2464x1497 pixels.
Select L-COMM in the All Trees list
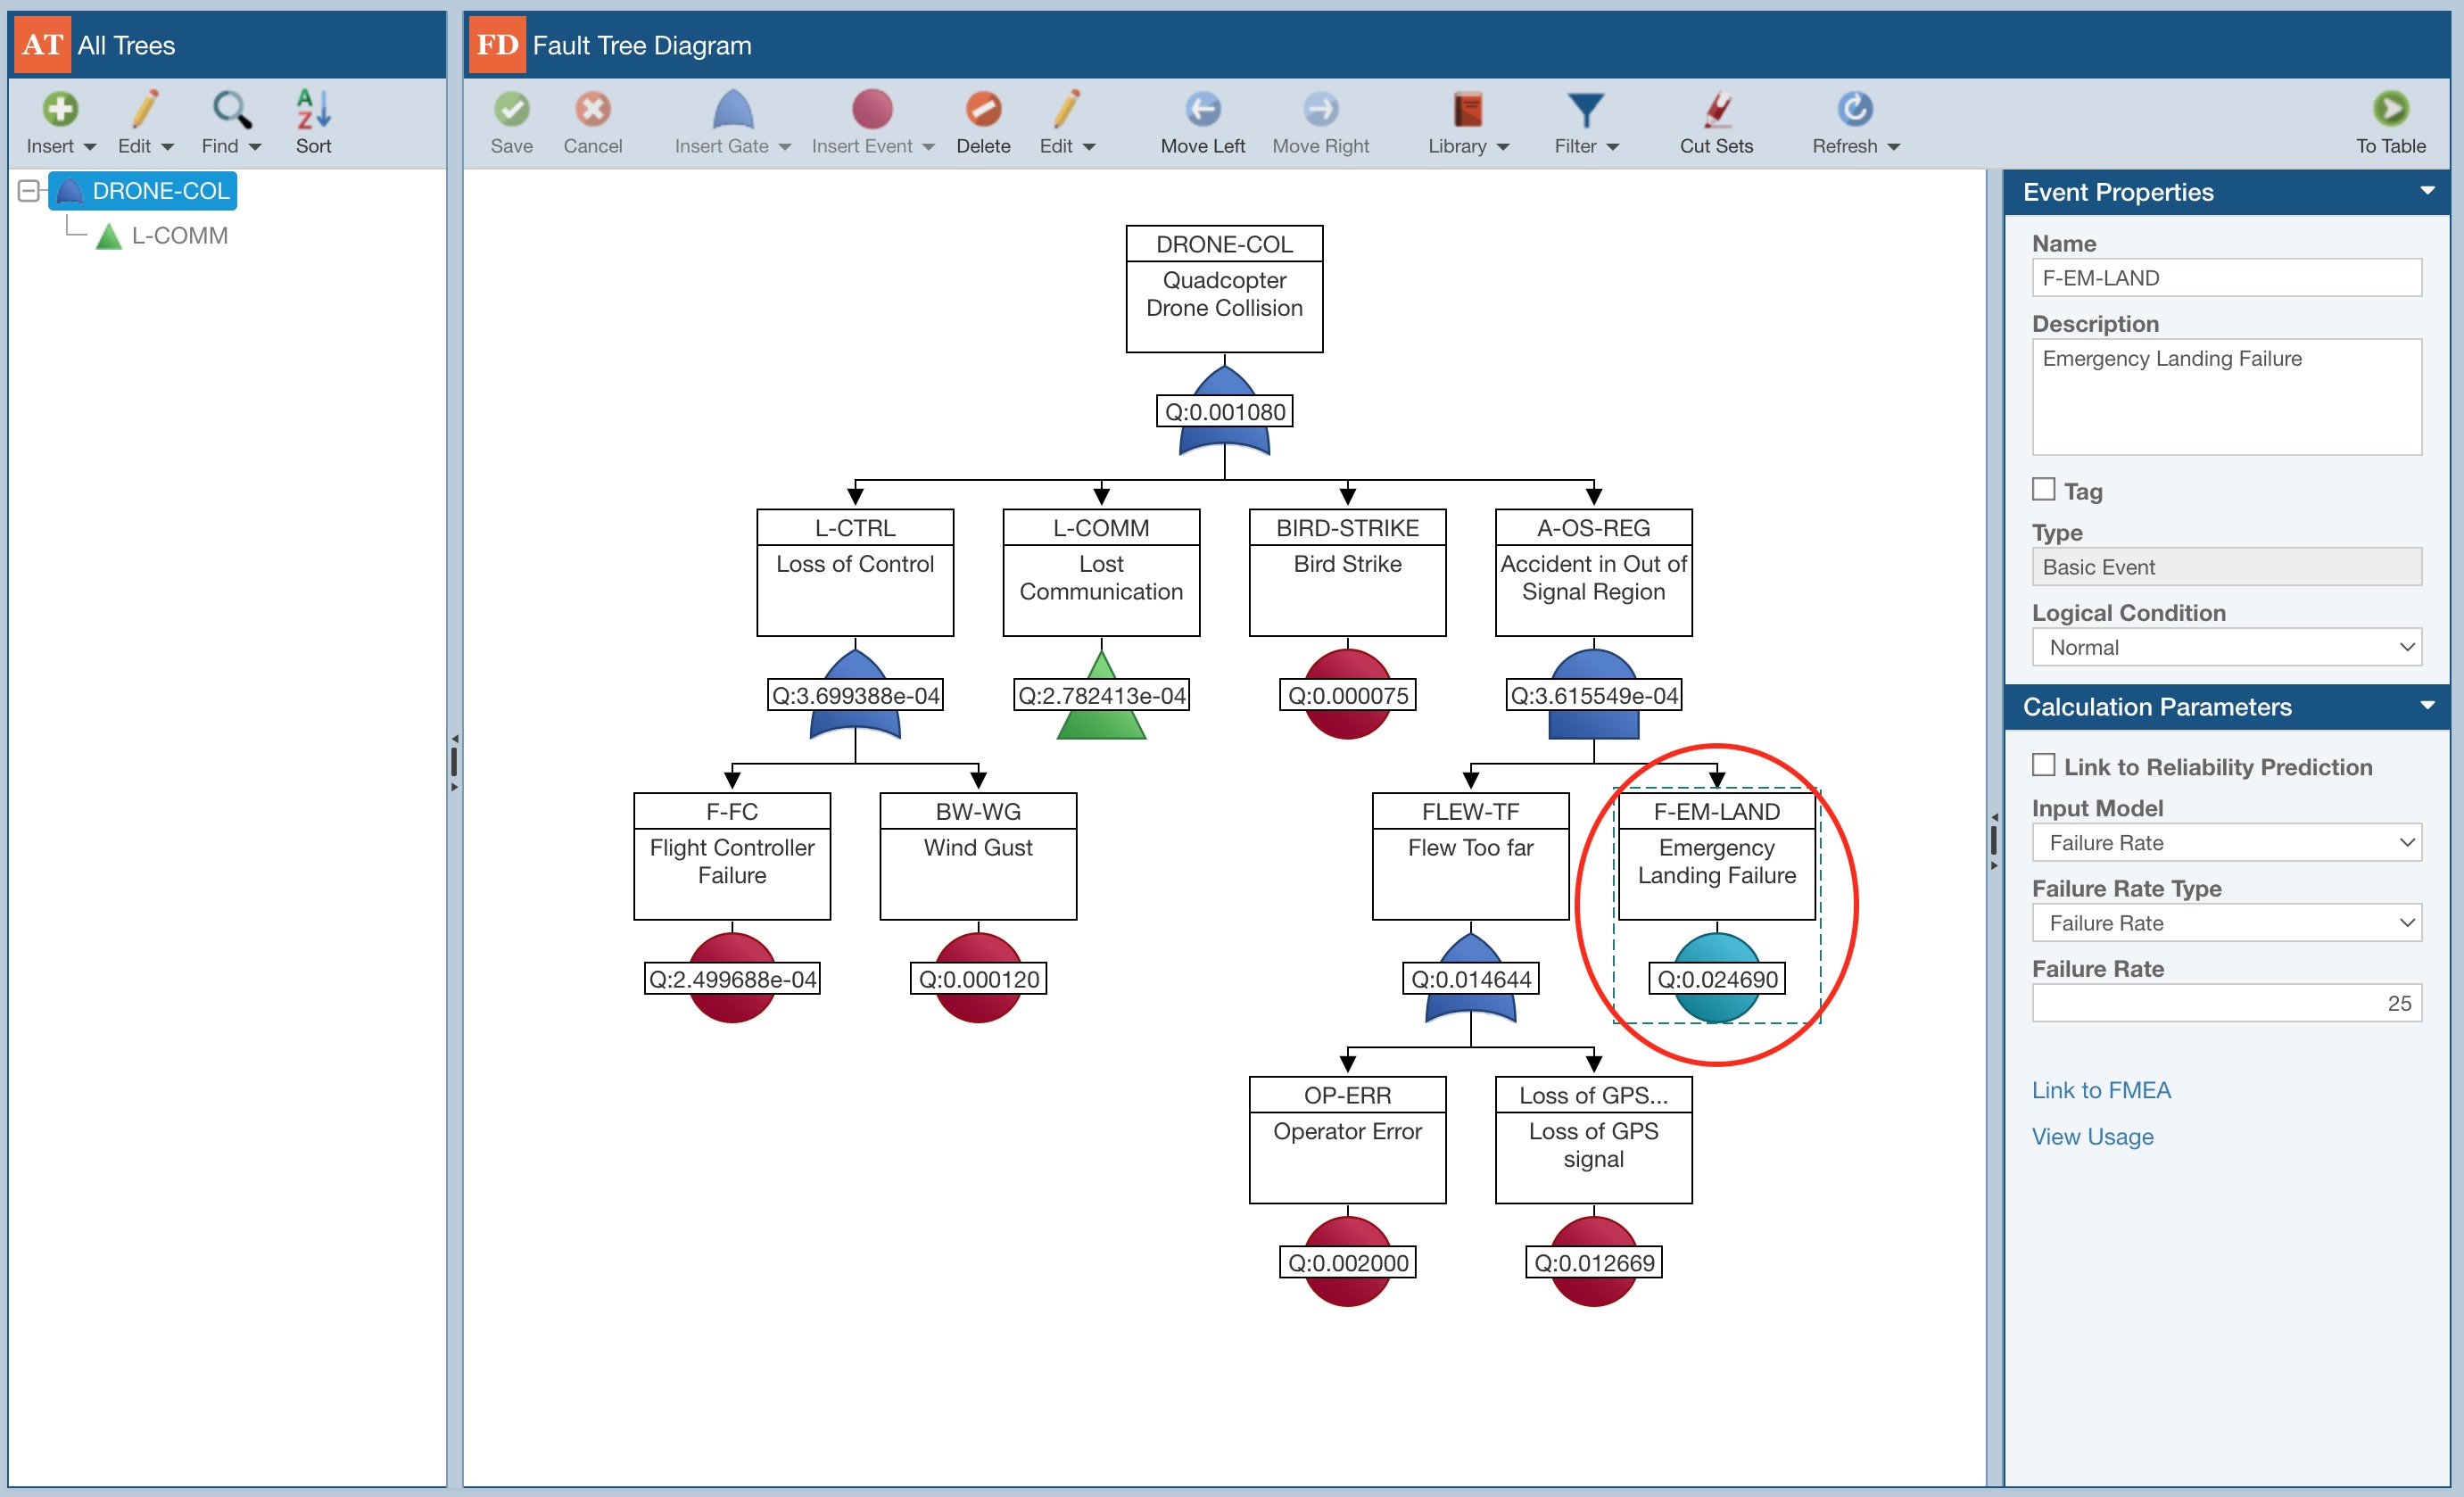point(179,236)
